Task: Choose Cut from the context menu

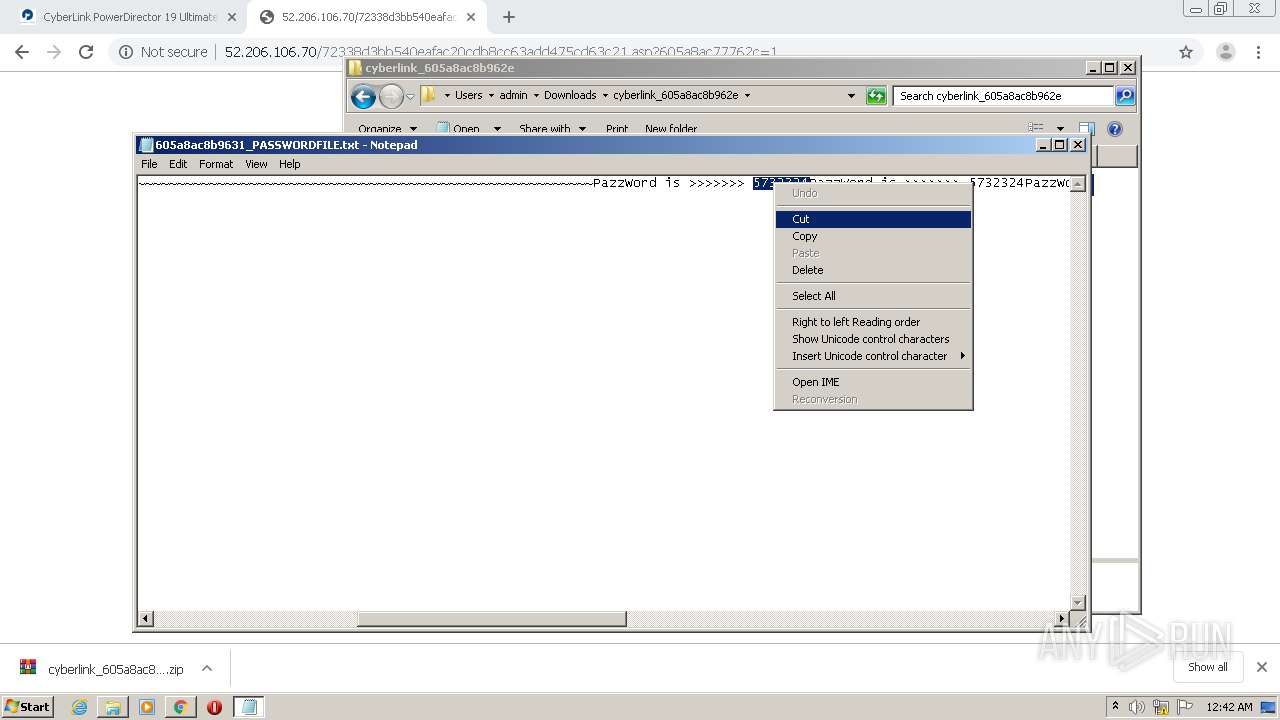Action: [x=873, y=219]
